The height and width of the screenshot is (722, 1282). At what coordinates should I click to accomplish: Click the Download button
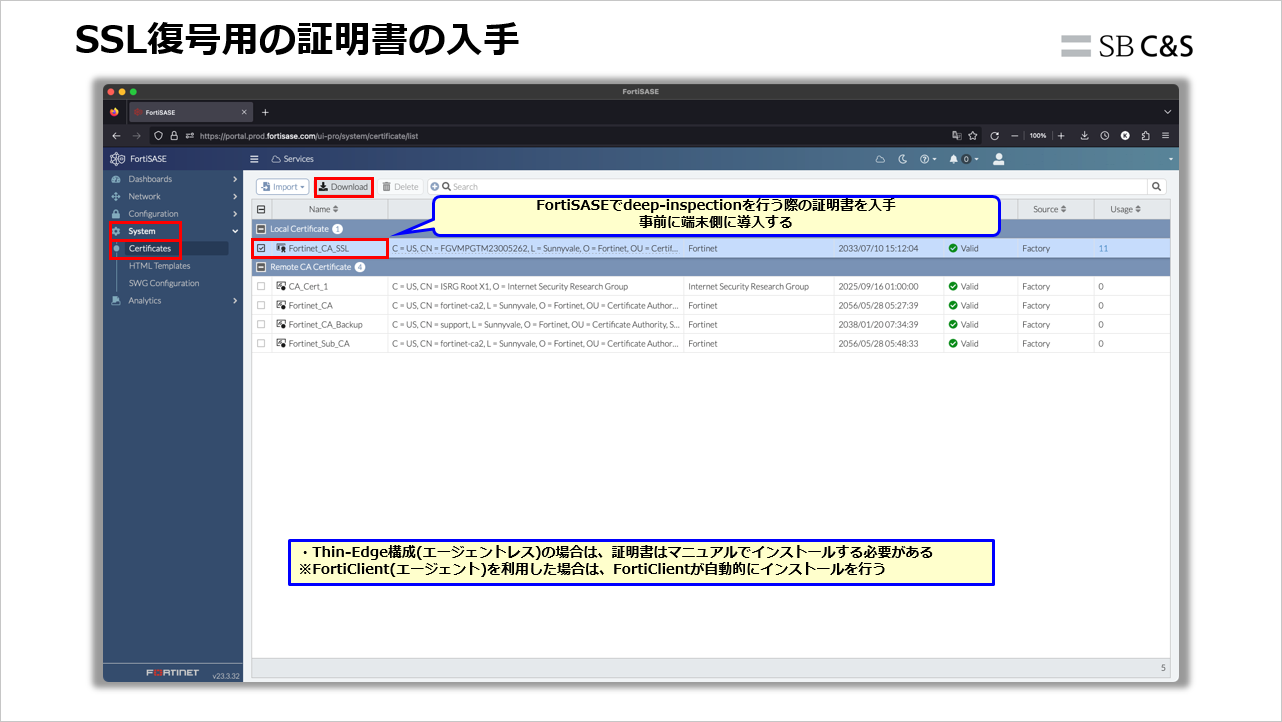[x=343, y=186]
